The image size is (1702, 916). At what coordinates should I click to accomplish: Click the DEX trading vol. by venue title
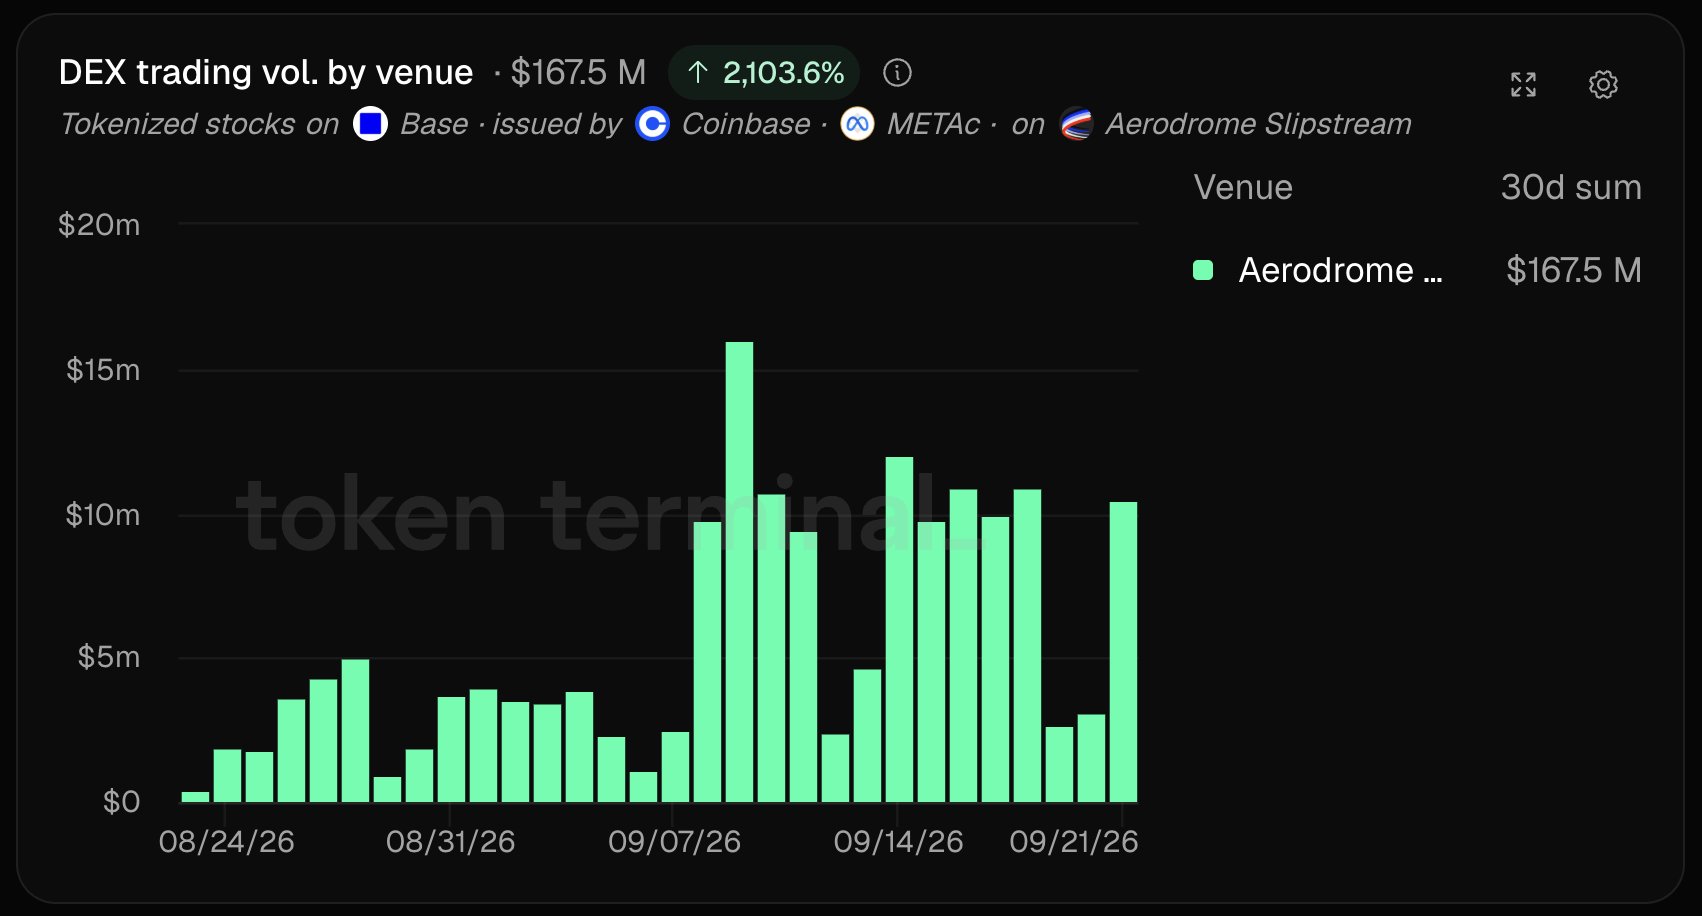coord(266,73)
